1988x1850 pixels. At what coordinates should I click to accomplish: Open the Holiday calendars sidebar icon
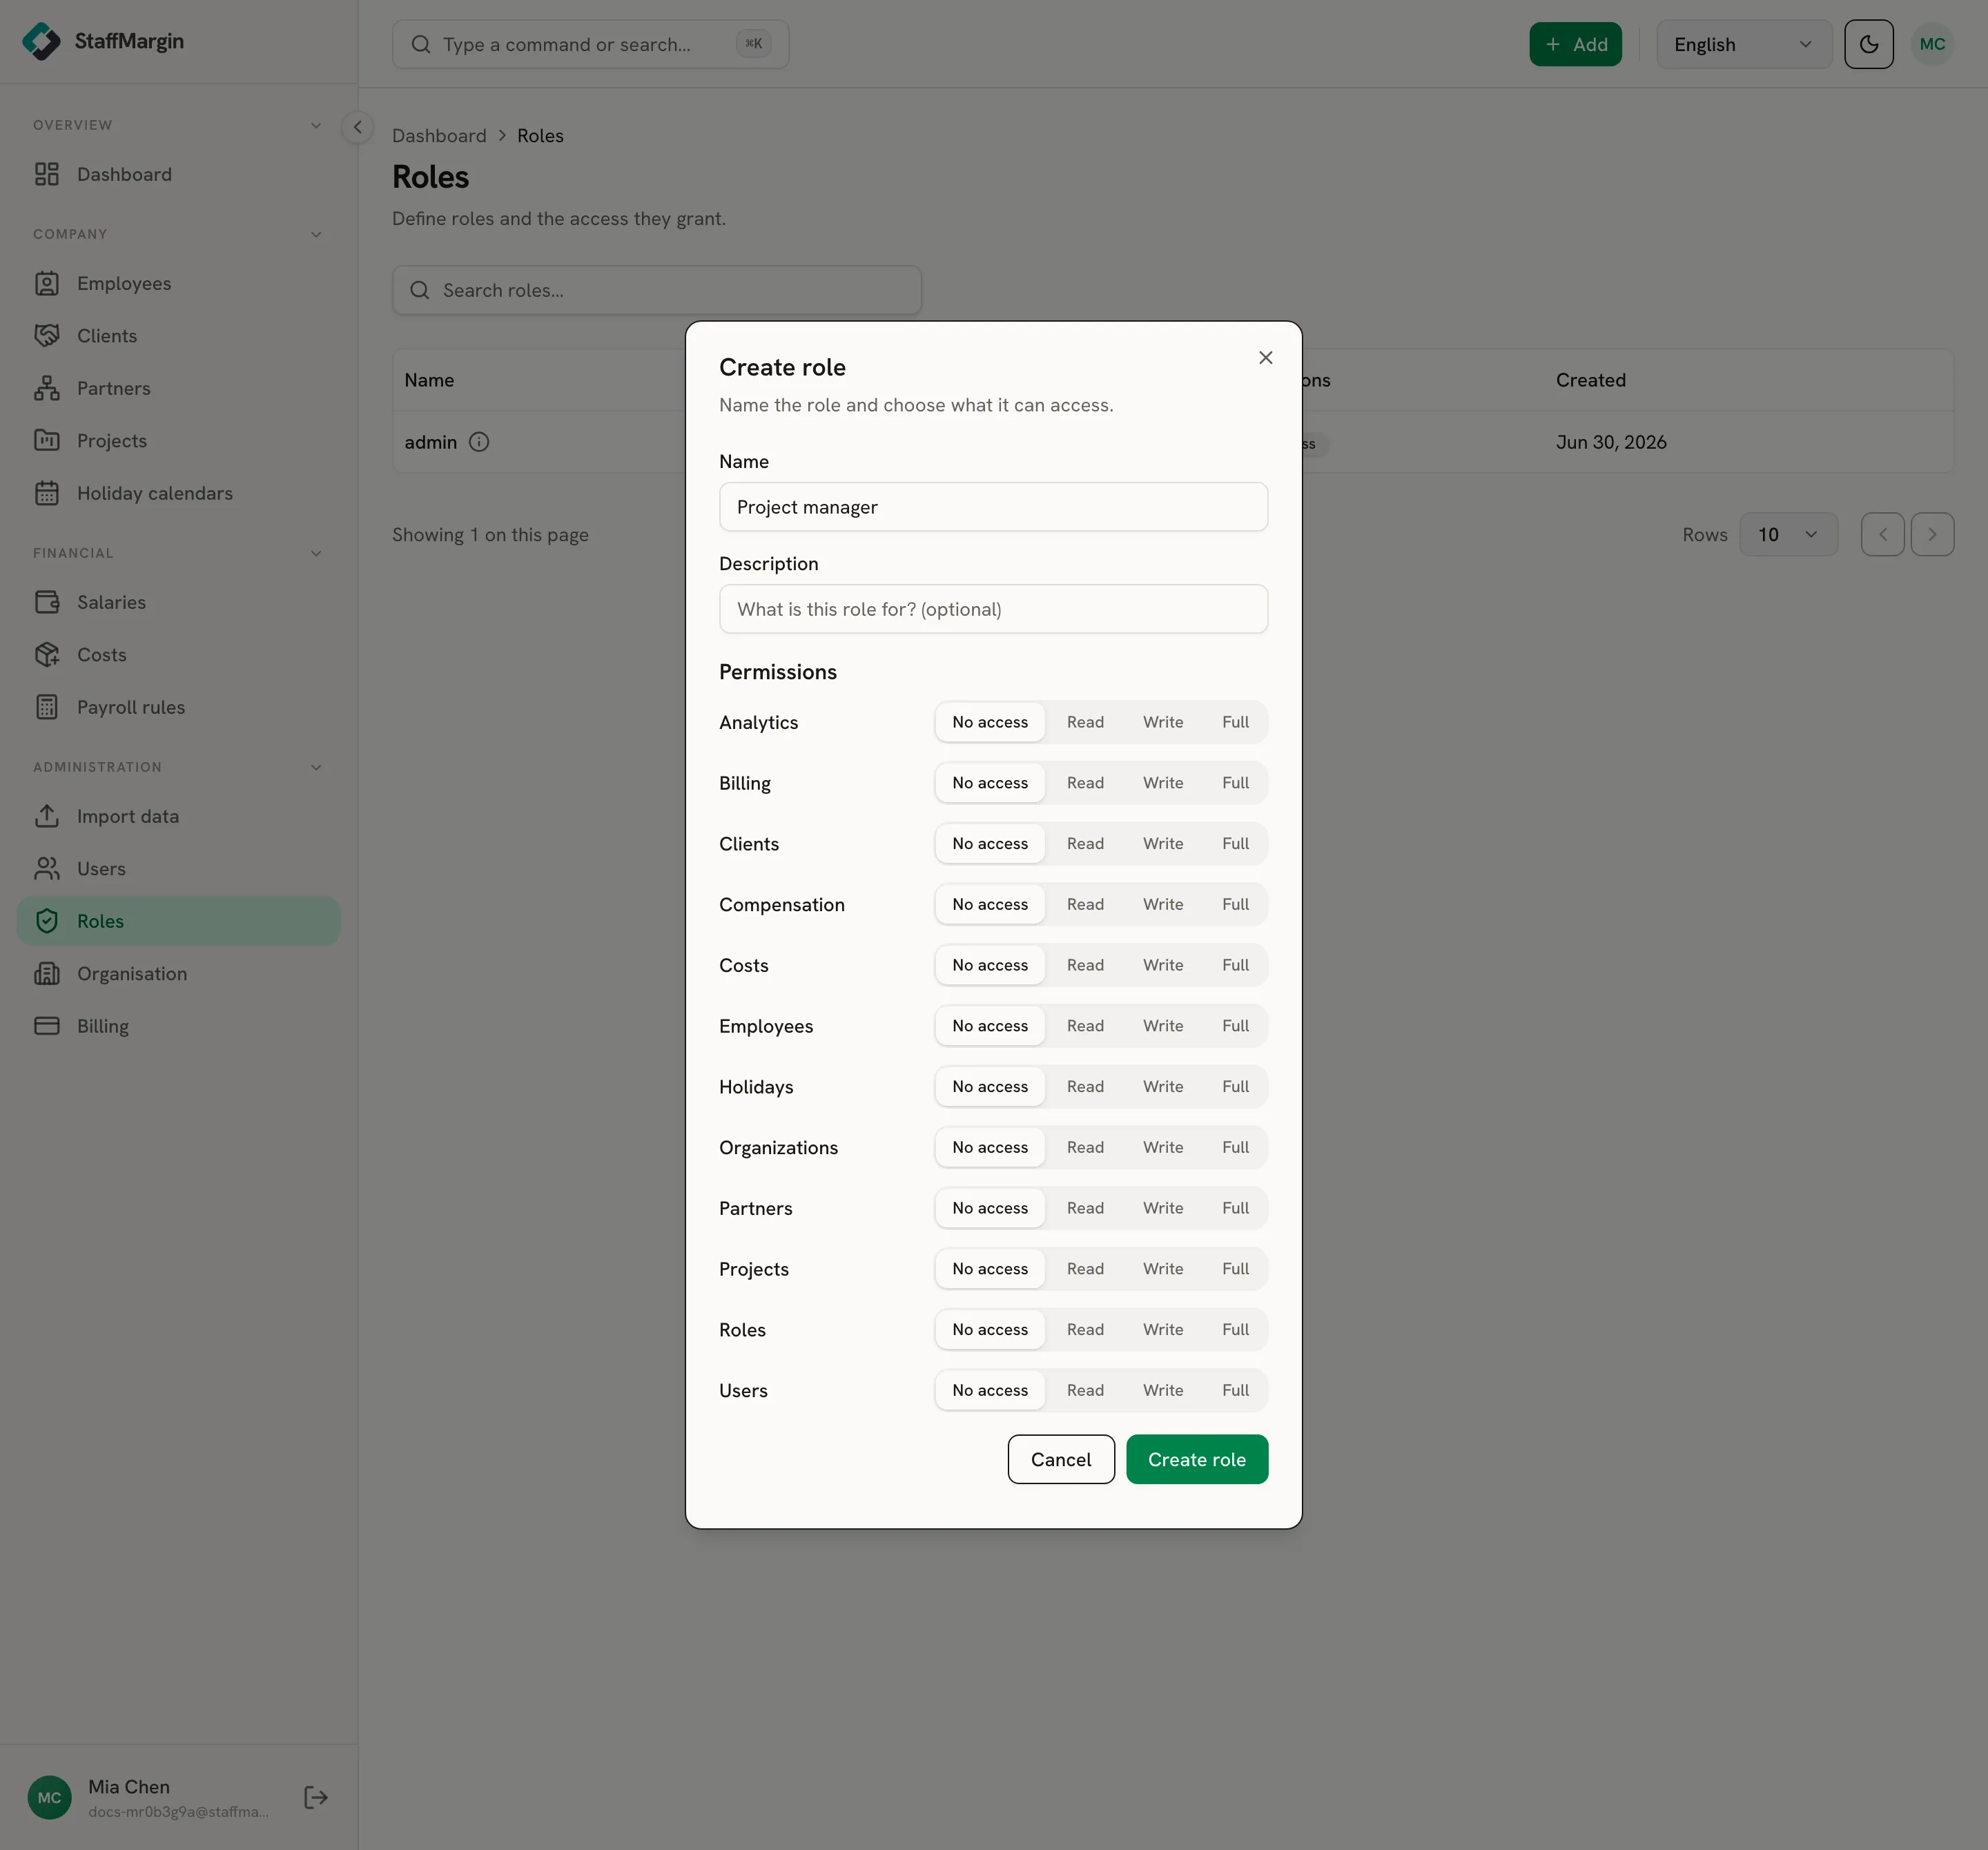pyautogui.click(x=47, y=493)
